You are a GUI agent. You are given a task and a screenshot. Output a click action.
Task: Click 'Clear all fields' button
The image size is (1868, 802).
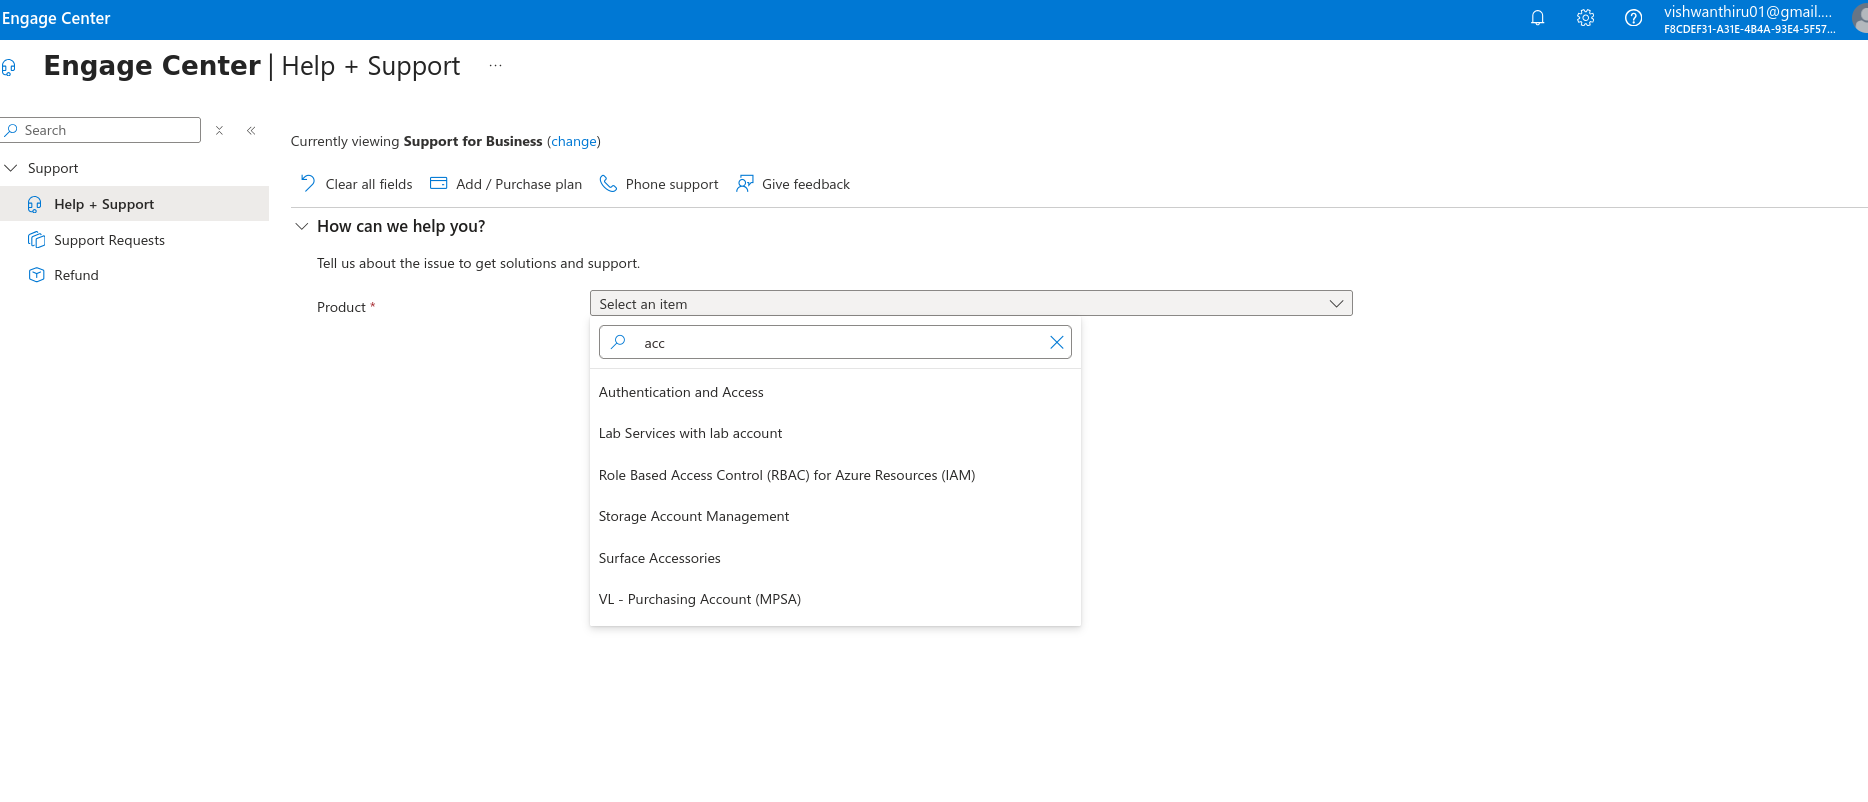click(356, 184)
